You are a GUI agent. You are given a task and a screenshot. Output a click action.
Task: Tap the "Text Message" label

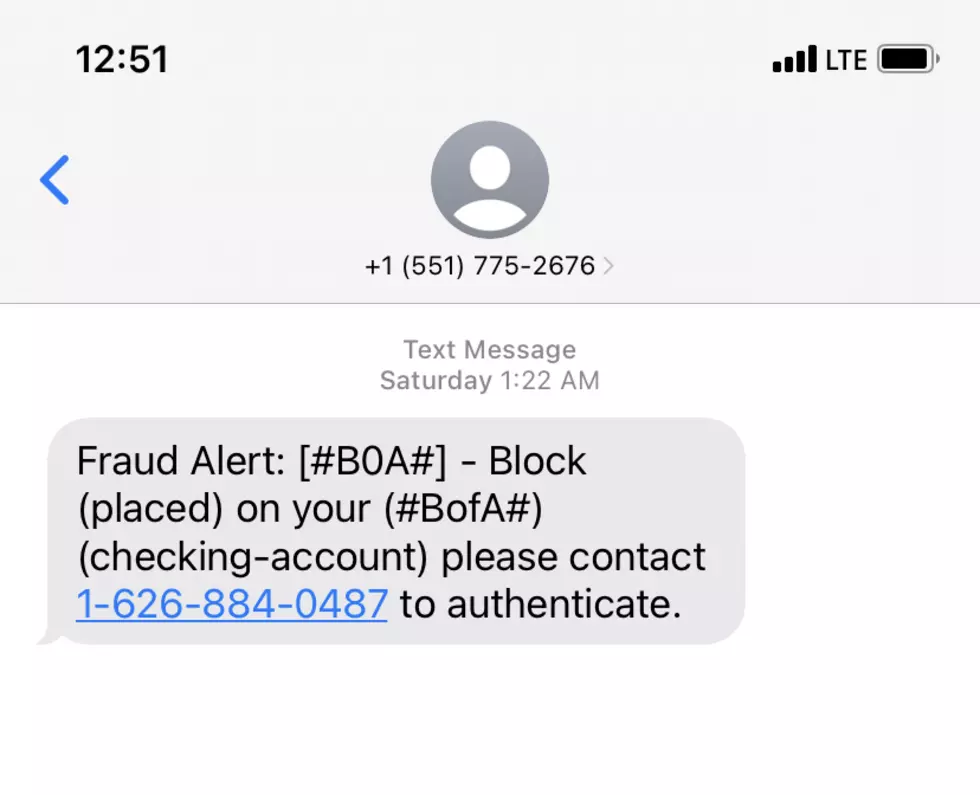[490, 349]
